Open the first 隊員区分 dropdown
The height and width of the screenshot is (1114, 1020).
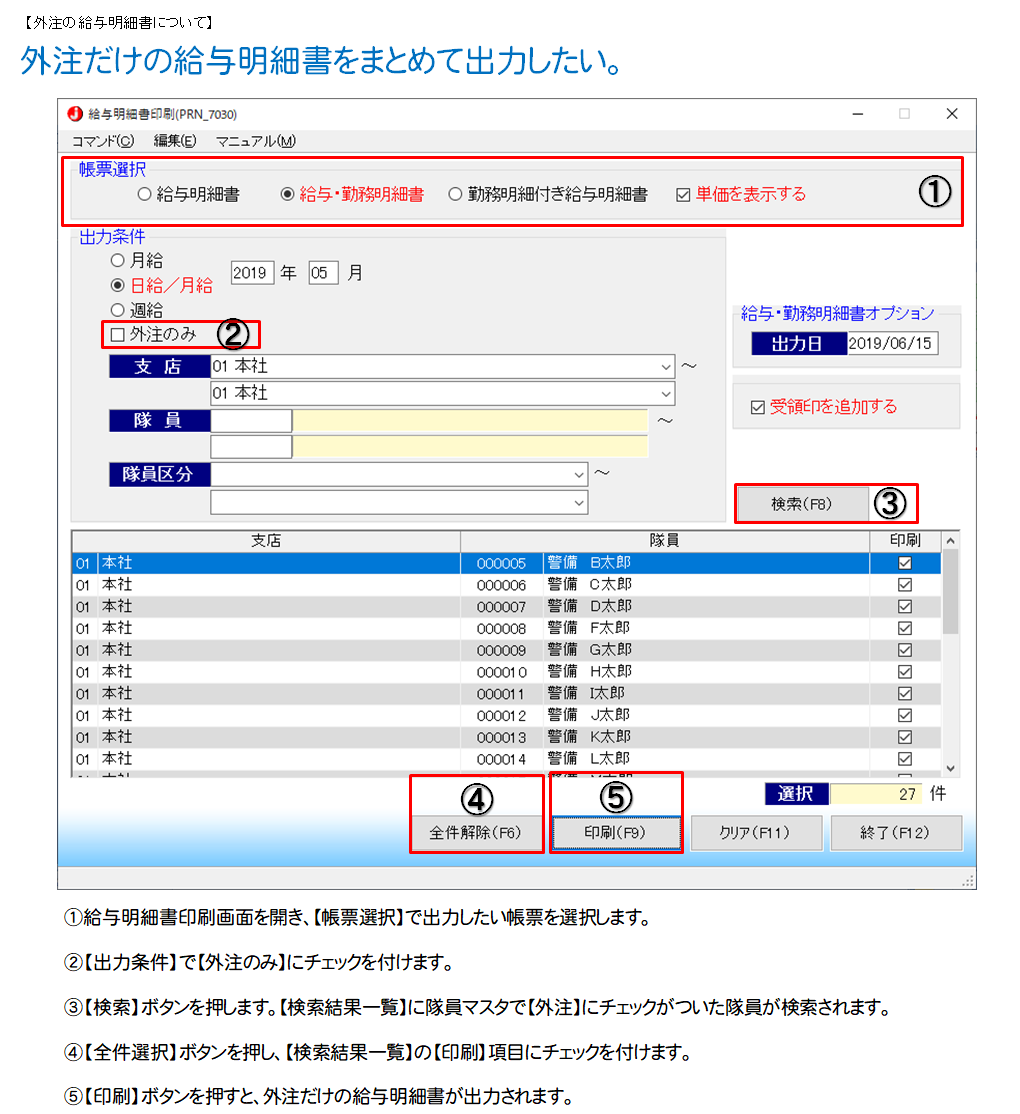click(x=579, y=474)
